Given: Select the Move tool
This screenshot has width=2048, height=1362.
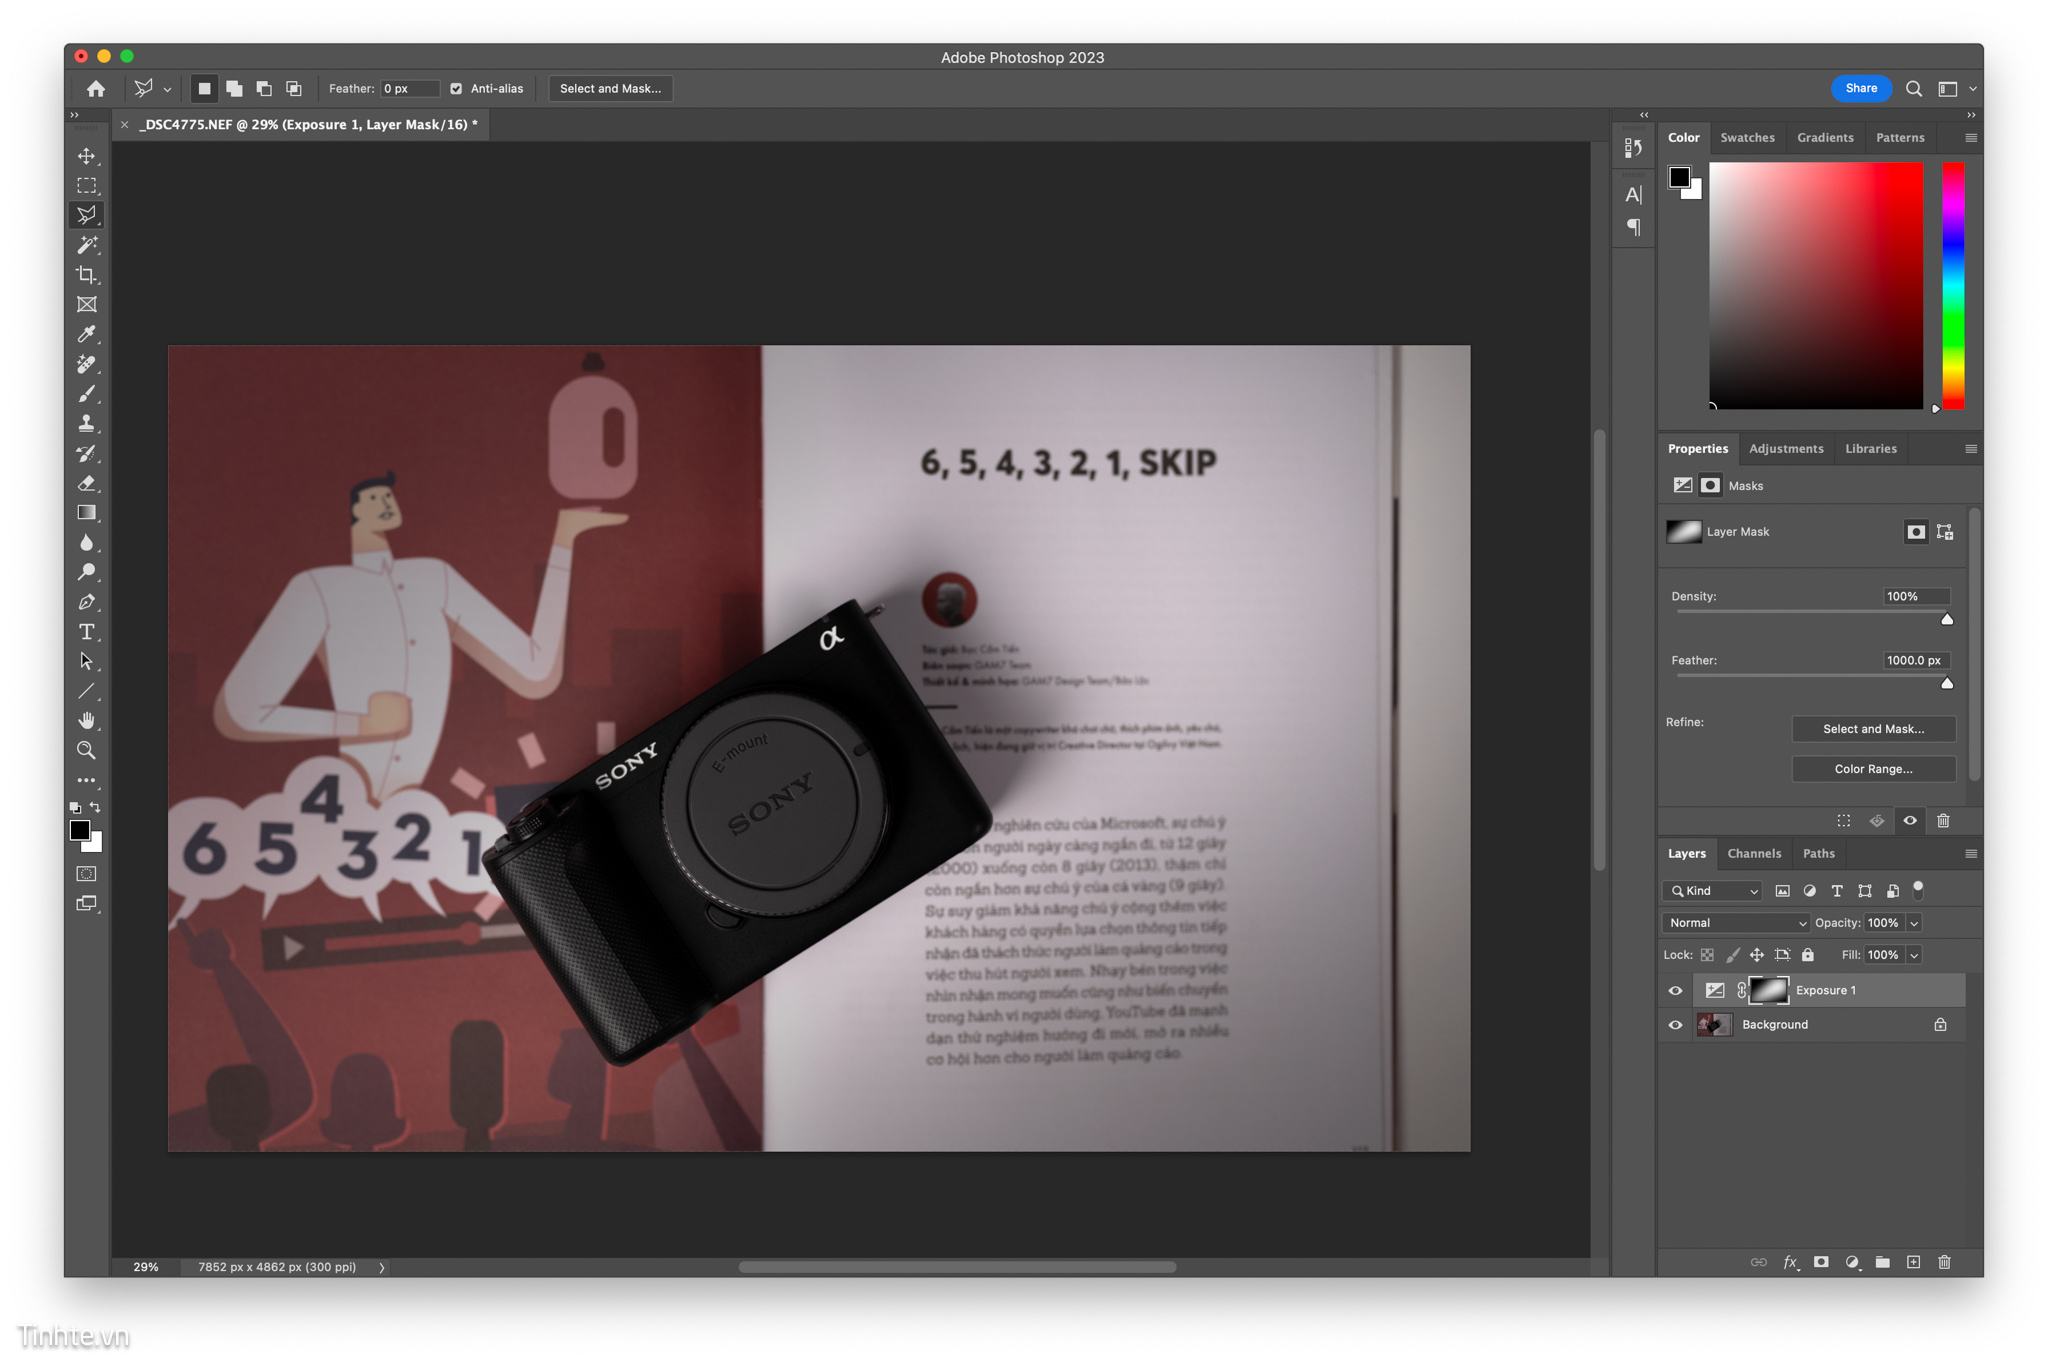Looking at the screenshot, I should pos(87,156).
